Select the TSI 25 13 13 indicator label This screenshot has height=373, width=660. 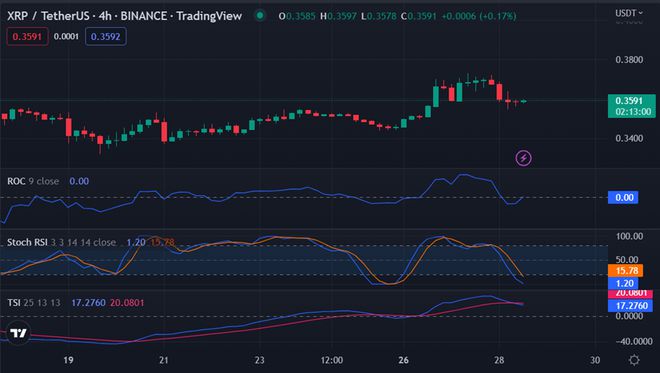pyautogui.click(x=34, y=303)
